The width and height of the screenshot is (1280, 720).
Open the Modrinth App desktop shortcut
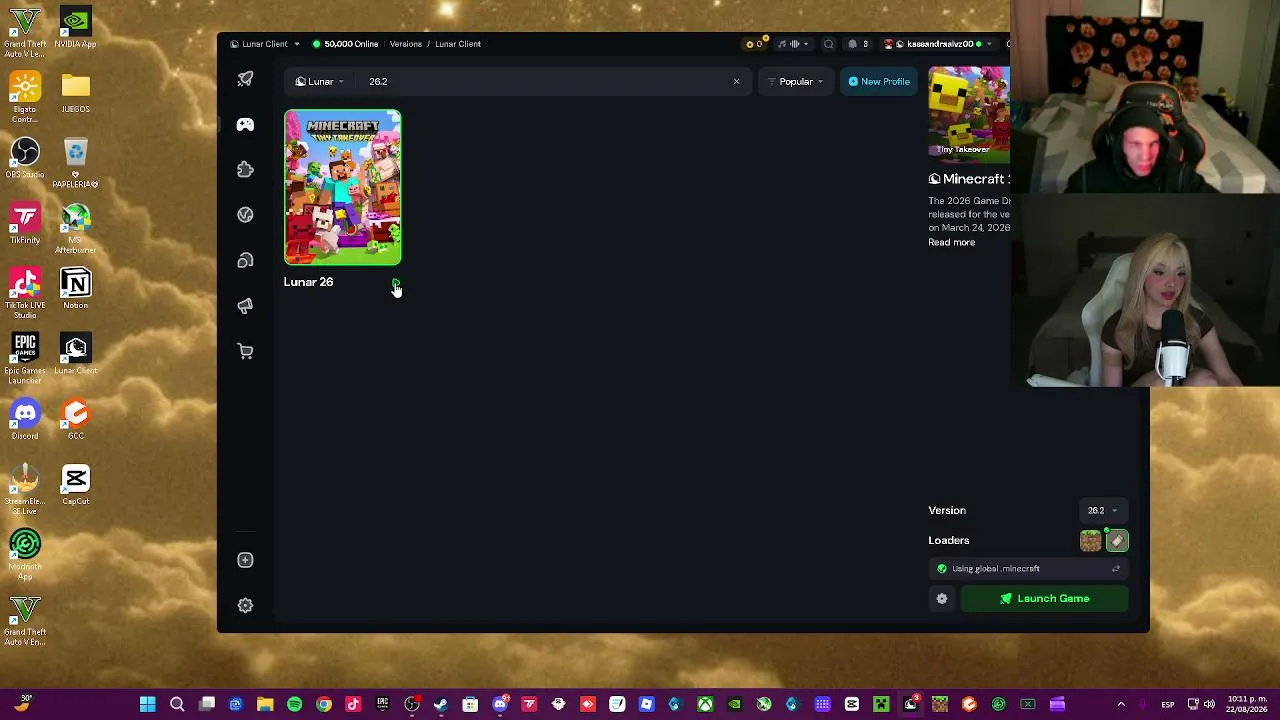coord(25,554)
